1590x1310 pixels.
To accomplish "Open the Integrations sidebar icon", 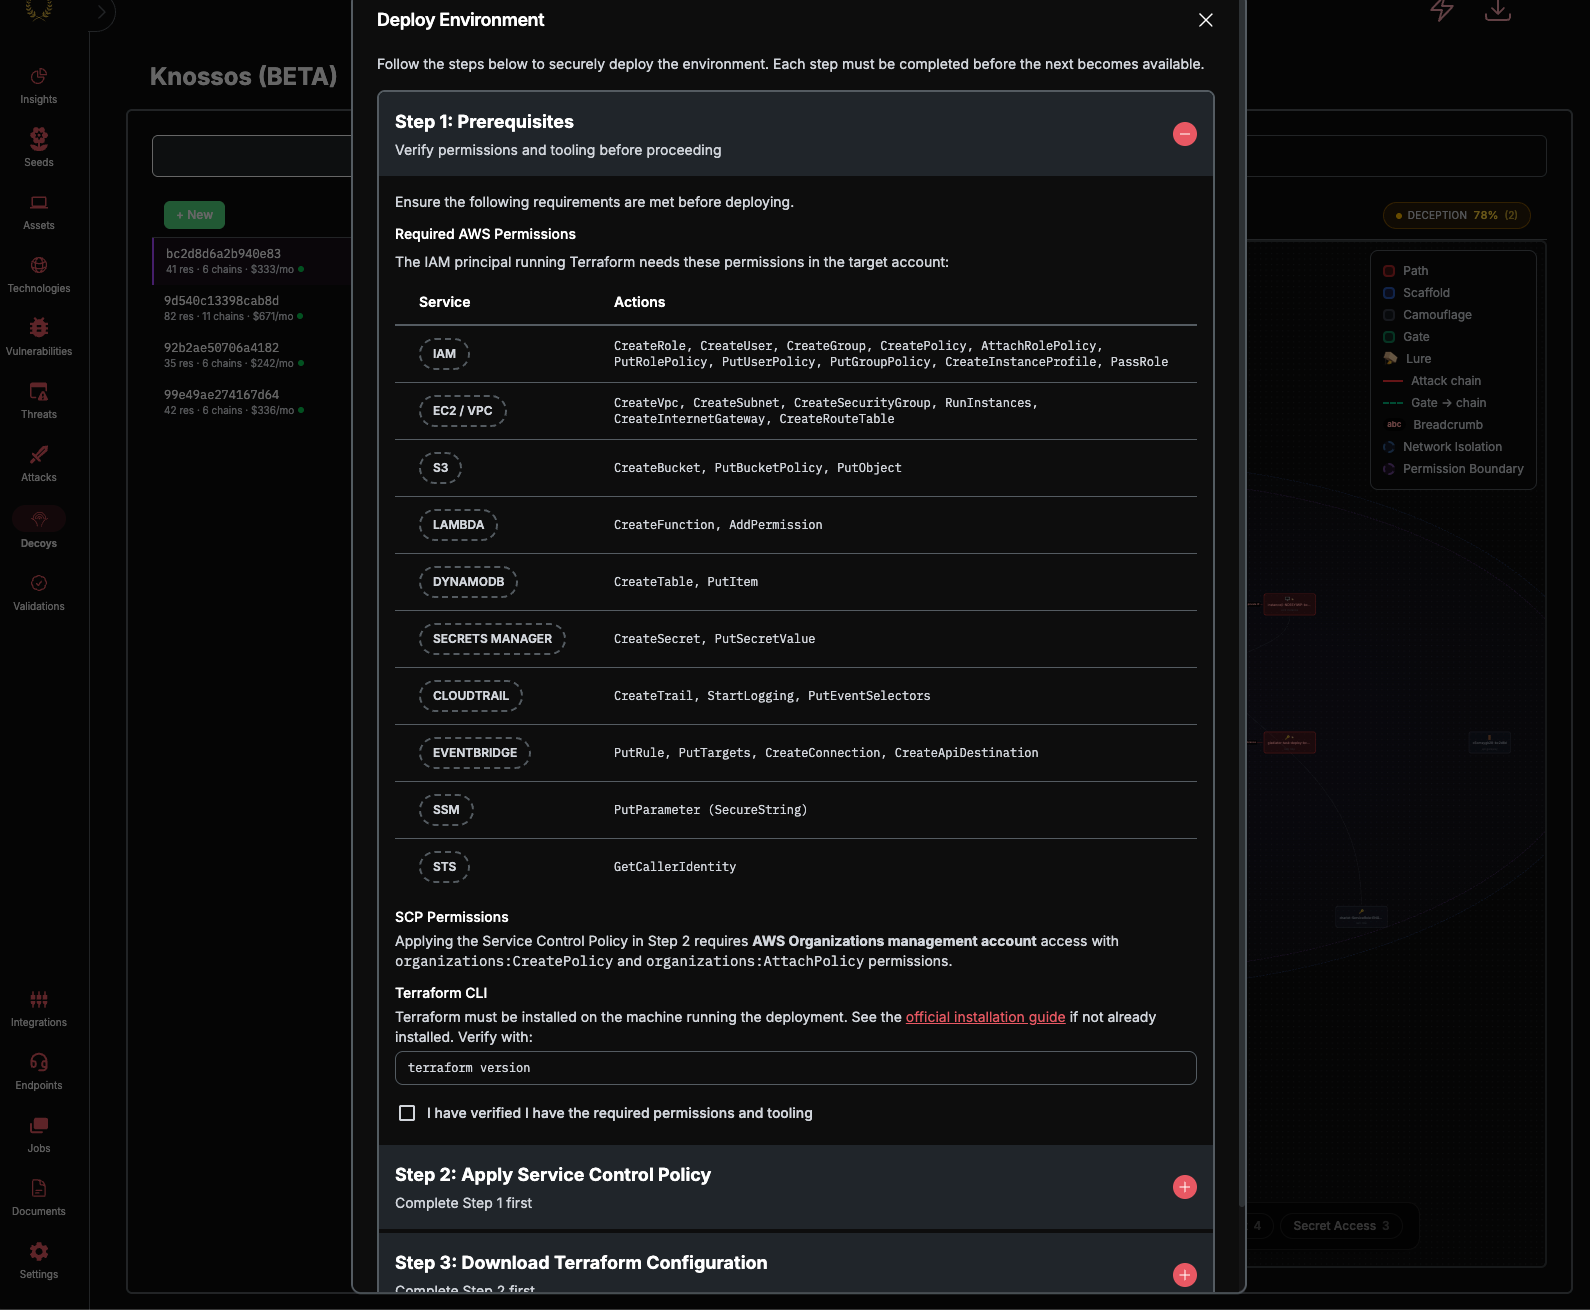I will [39, 999].
